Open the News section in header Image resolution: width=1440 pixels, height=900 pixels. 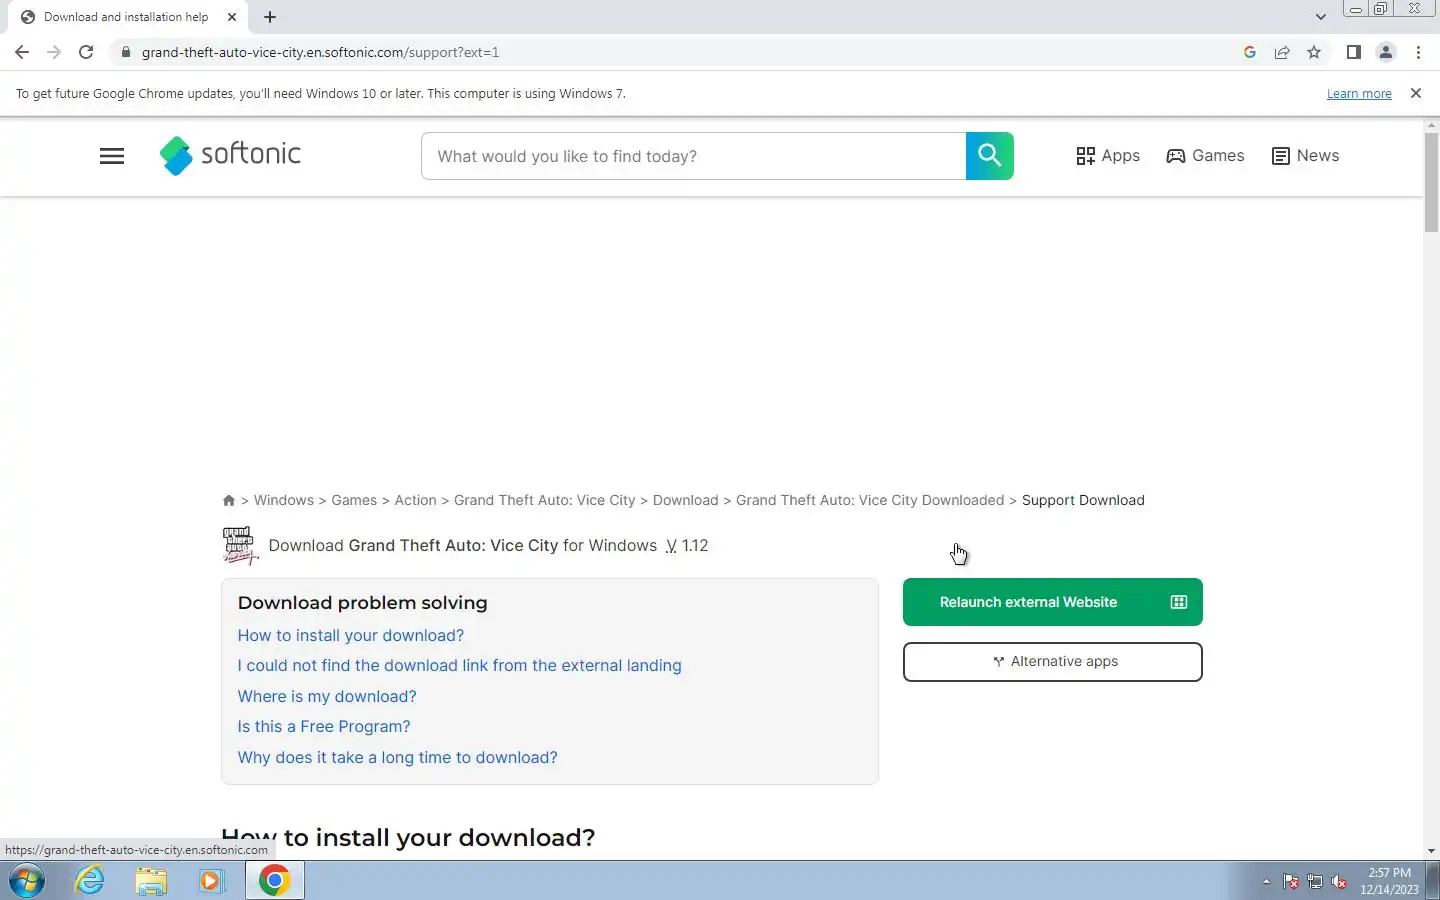tap(1305, 156)
